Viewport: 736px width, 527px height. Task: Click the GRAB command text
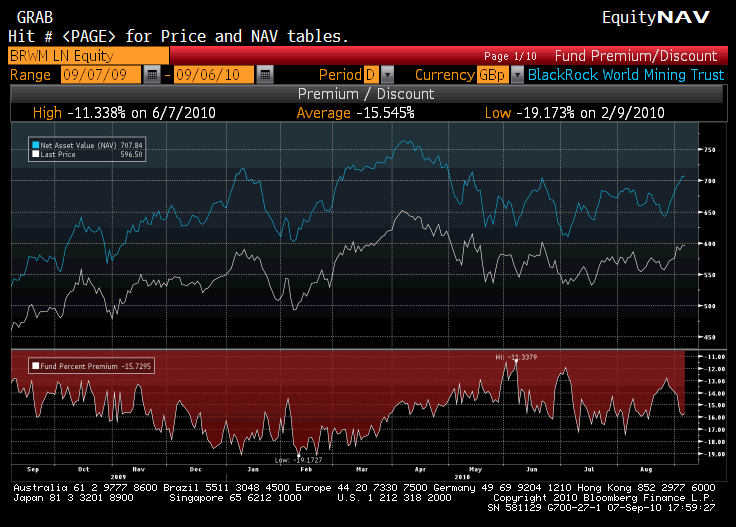pyautogui.click(x=35, y=17)
